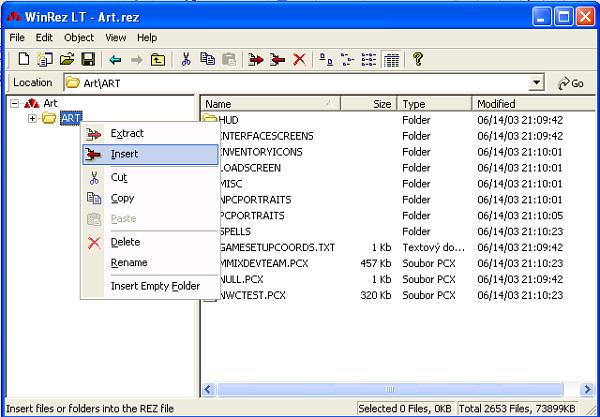Select NWCTEST.PCX file
600x417 pixels.
(x=398, y=295)
